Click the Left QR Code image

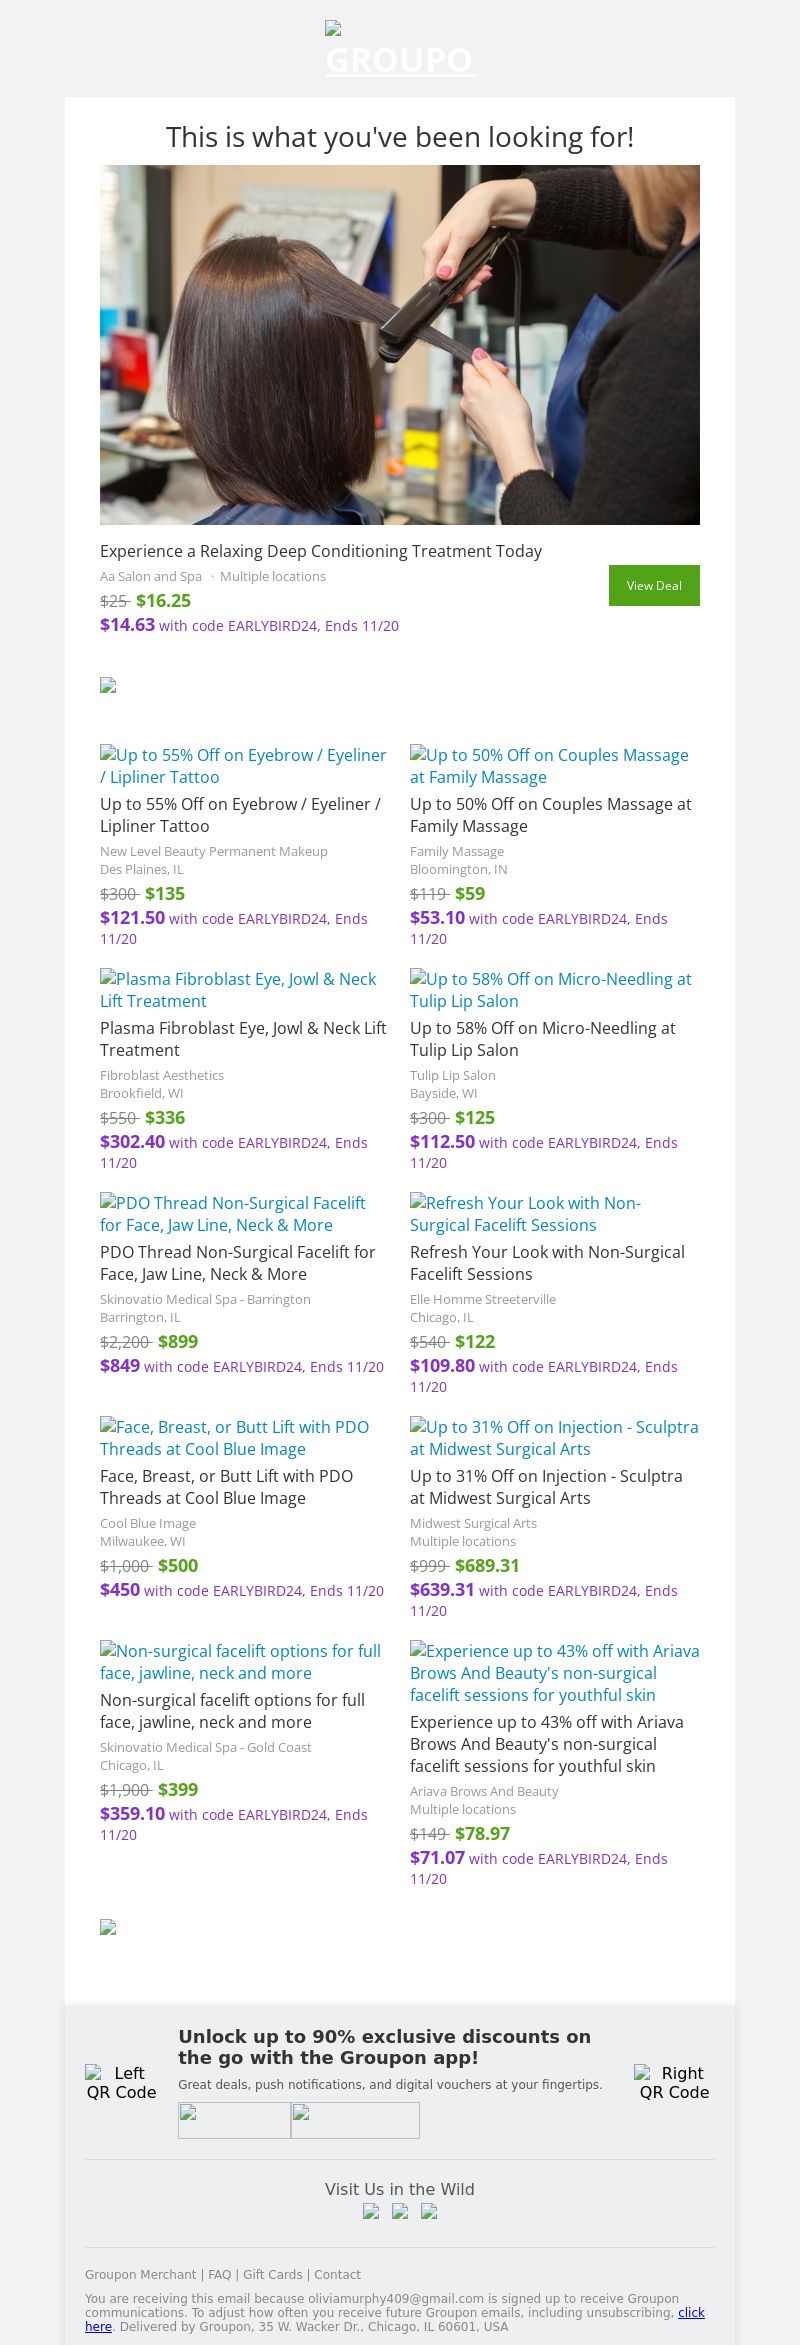coord(121,2082)
